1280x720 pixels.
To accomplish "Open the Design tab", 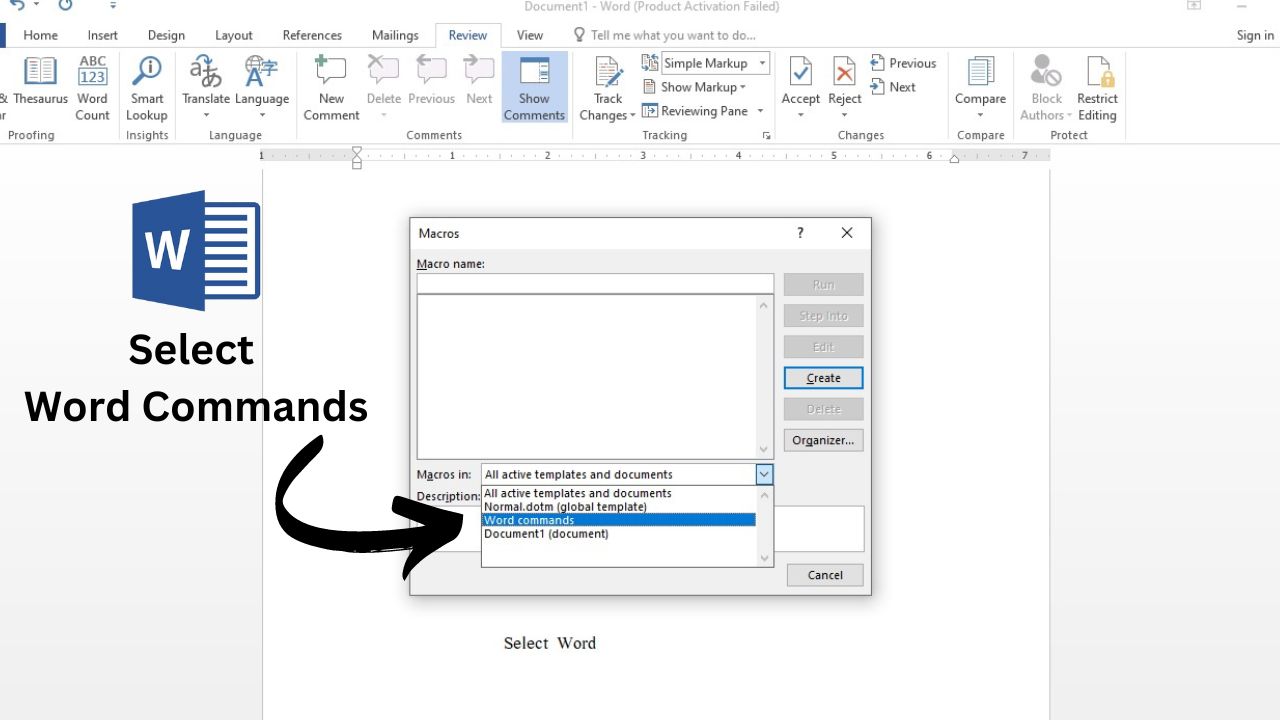I will tap(166, 35).
